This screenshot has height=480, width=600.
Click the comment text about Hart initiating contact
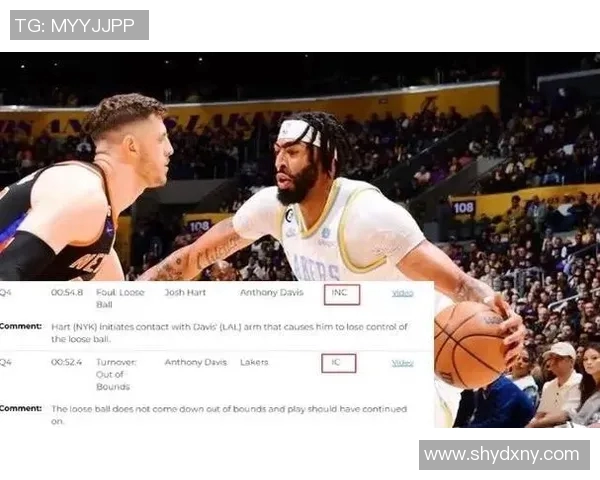pos(229,333)
